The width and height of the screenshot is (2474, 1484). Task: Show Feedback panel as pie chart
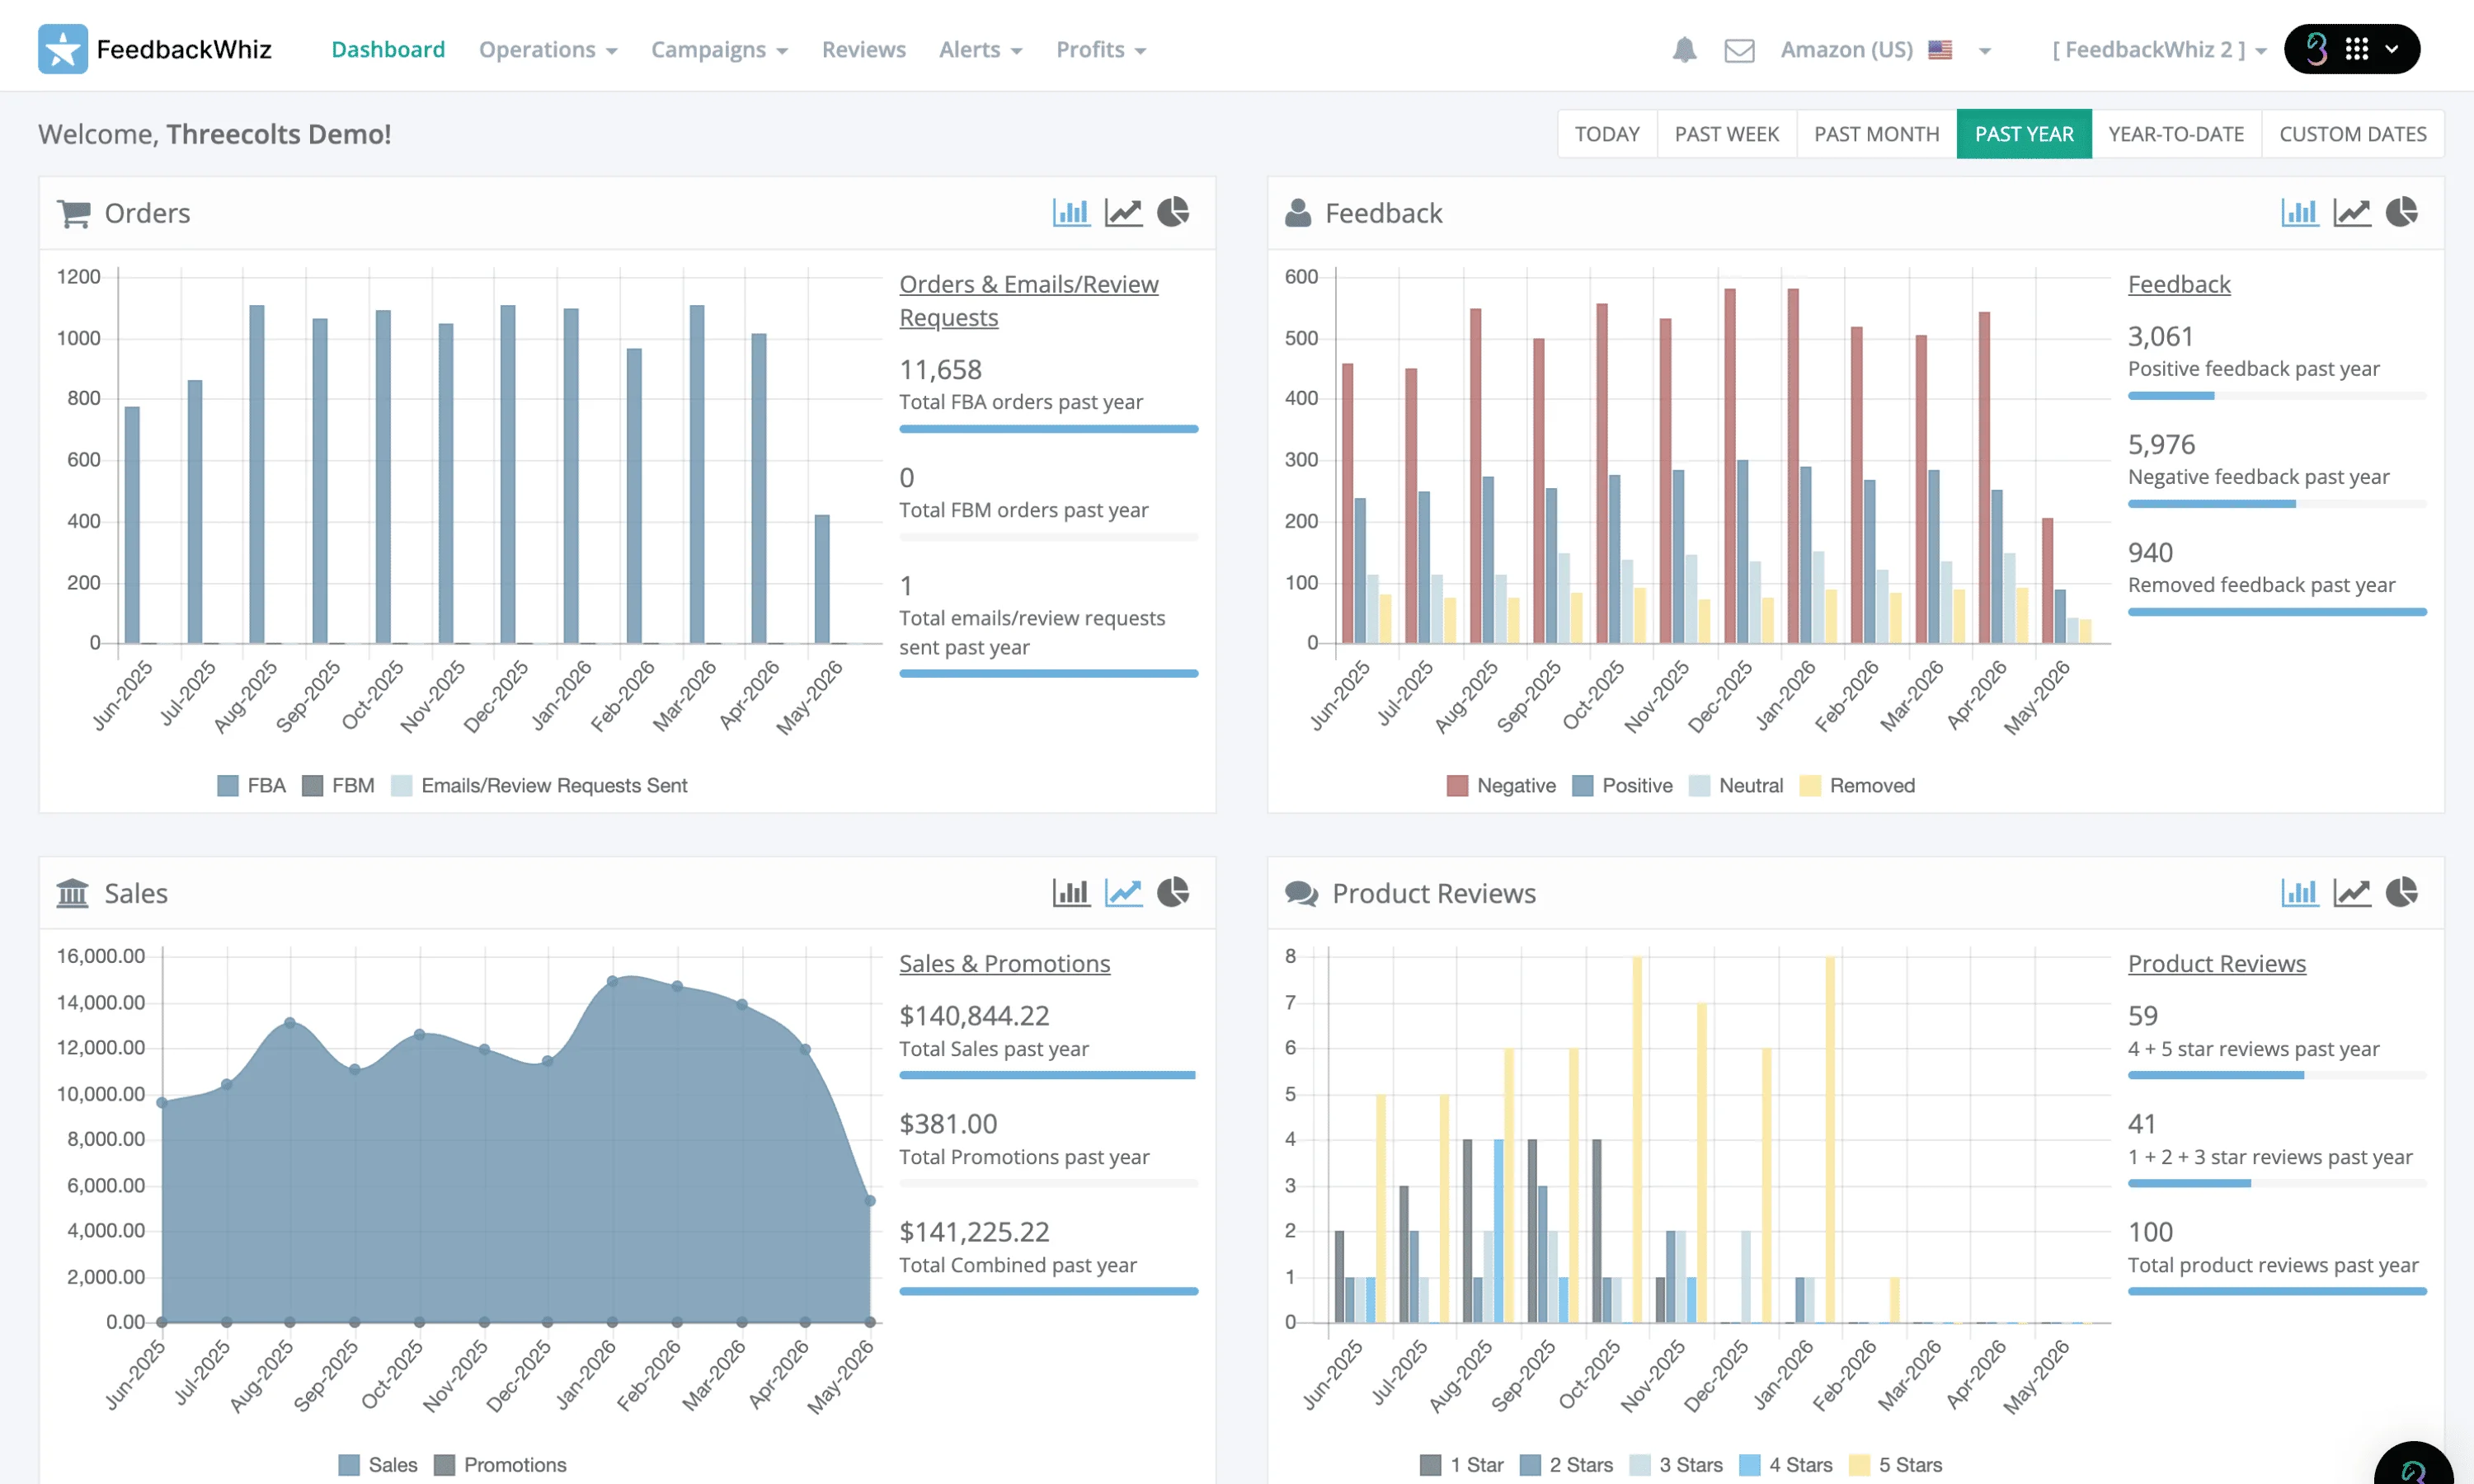pos(2401,212)
